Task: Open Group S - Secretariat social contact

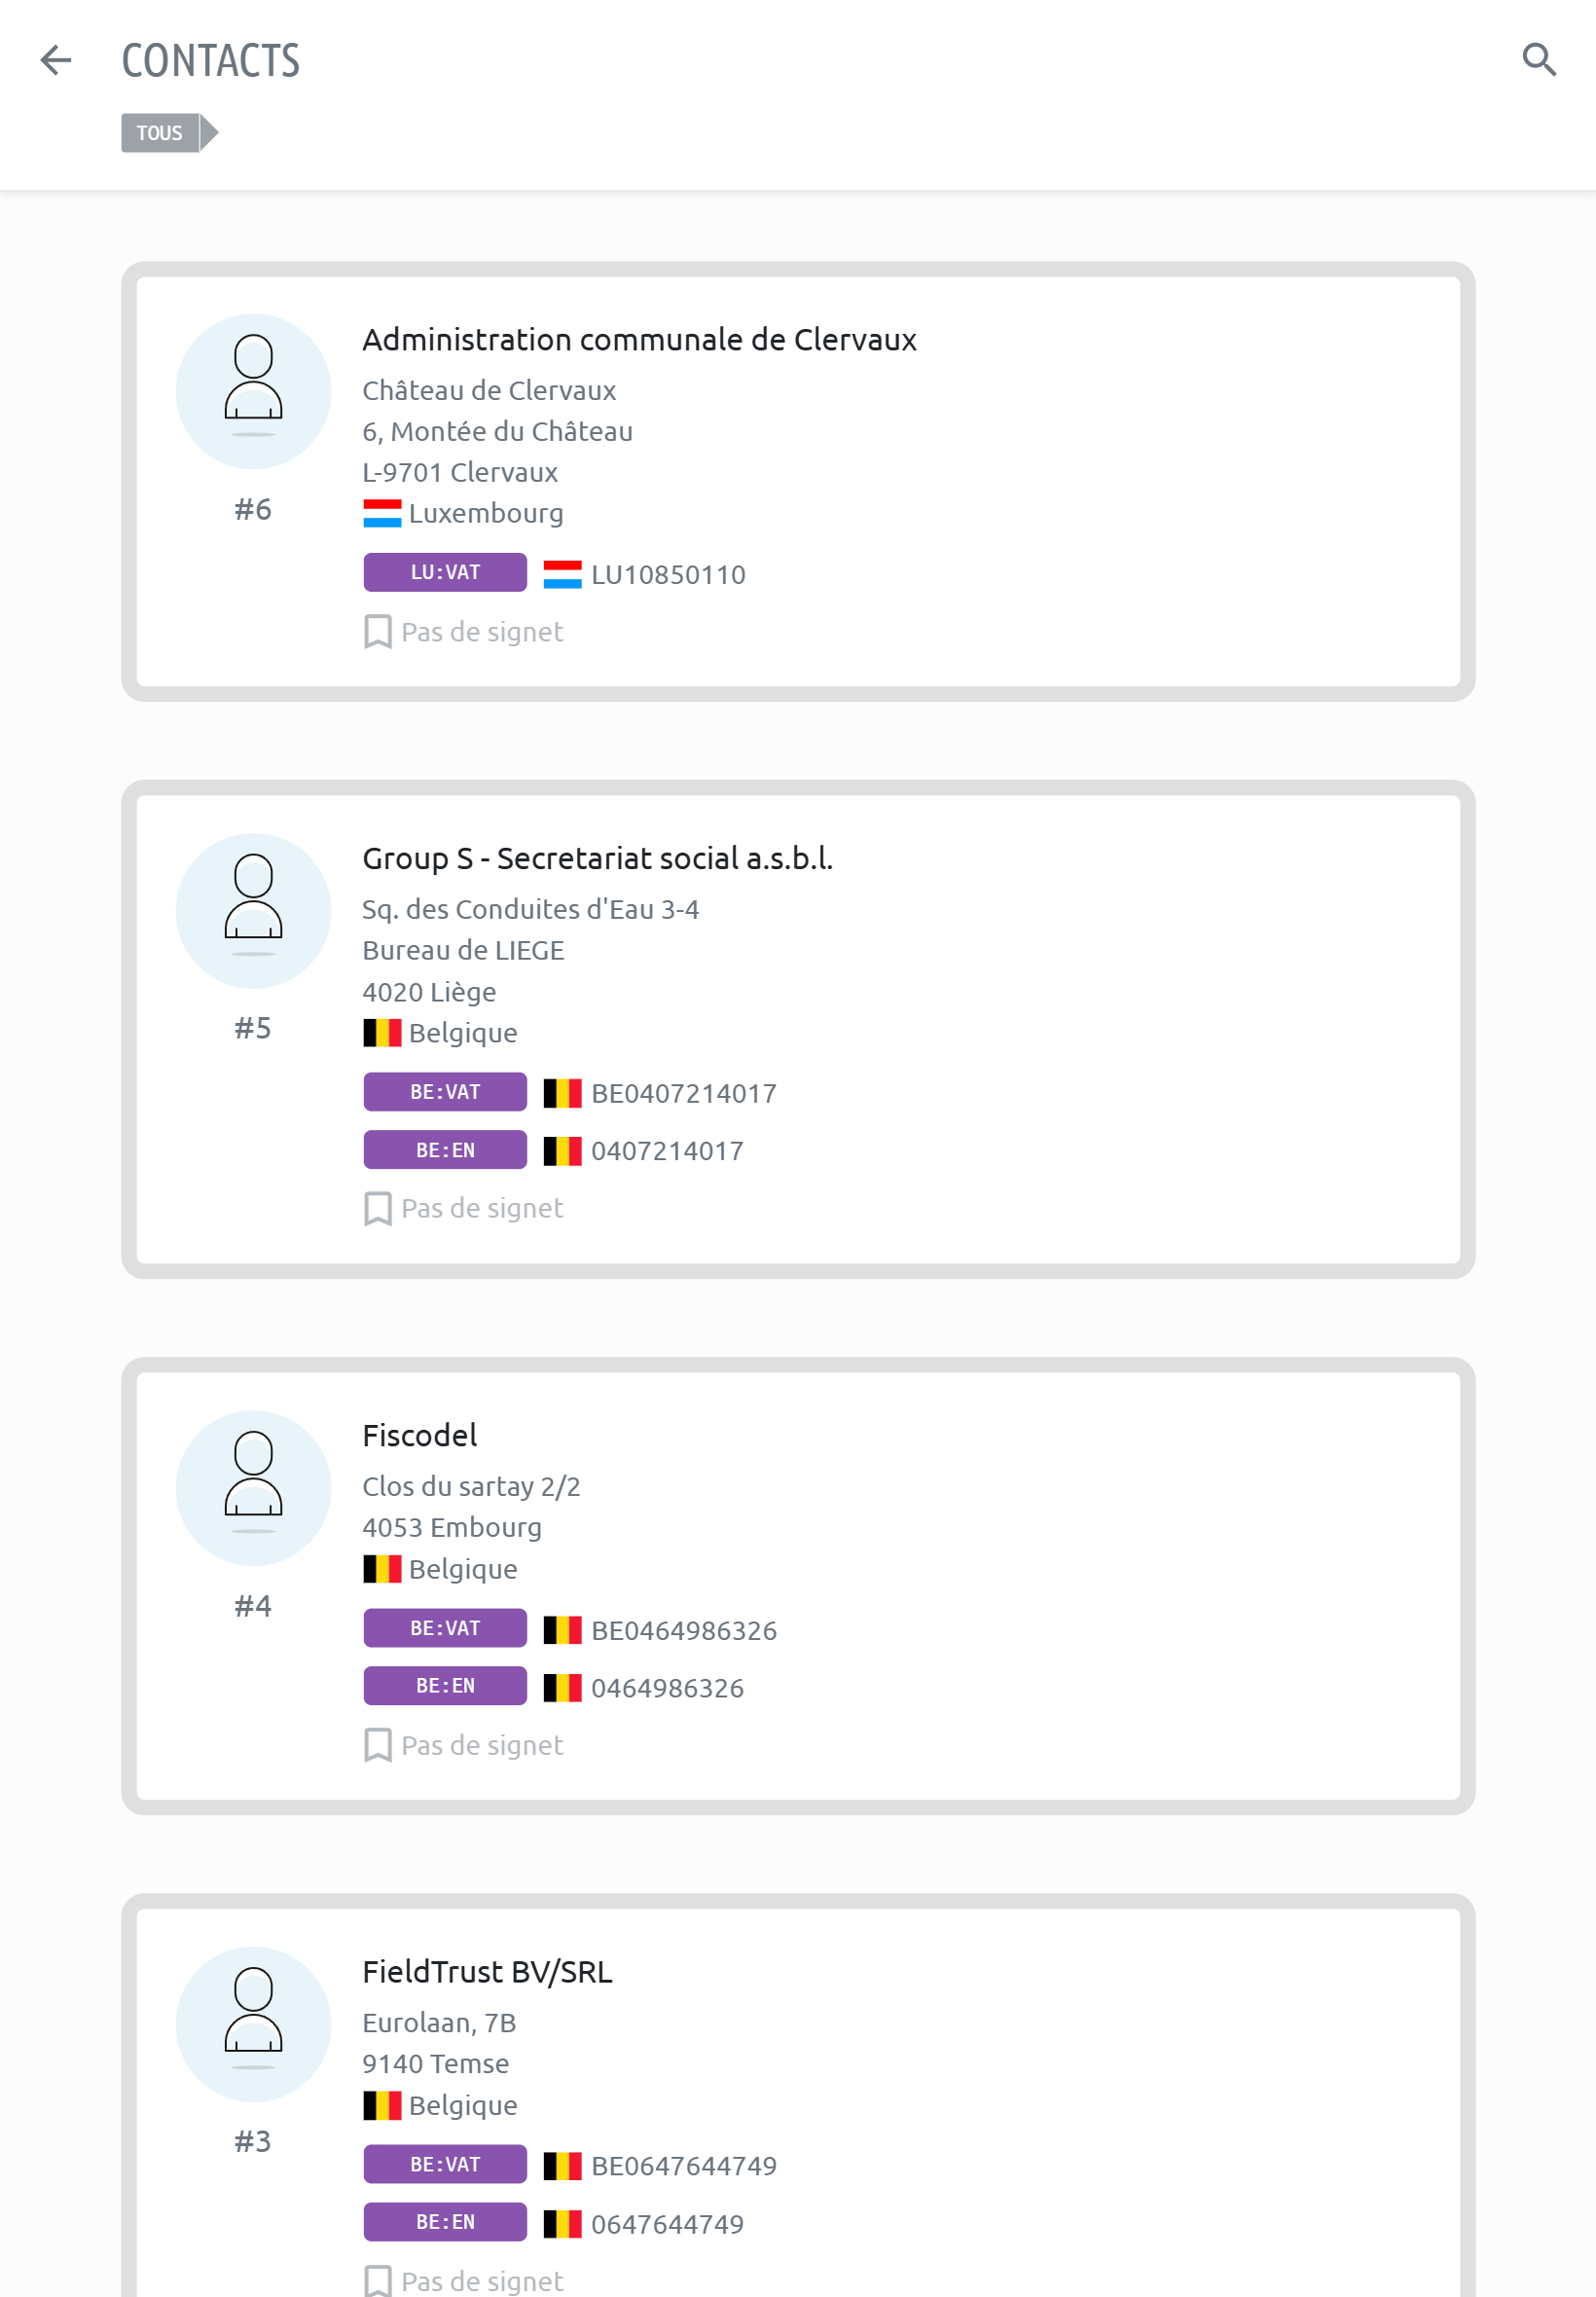Action: coord(597,858)
